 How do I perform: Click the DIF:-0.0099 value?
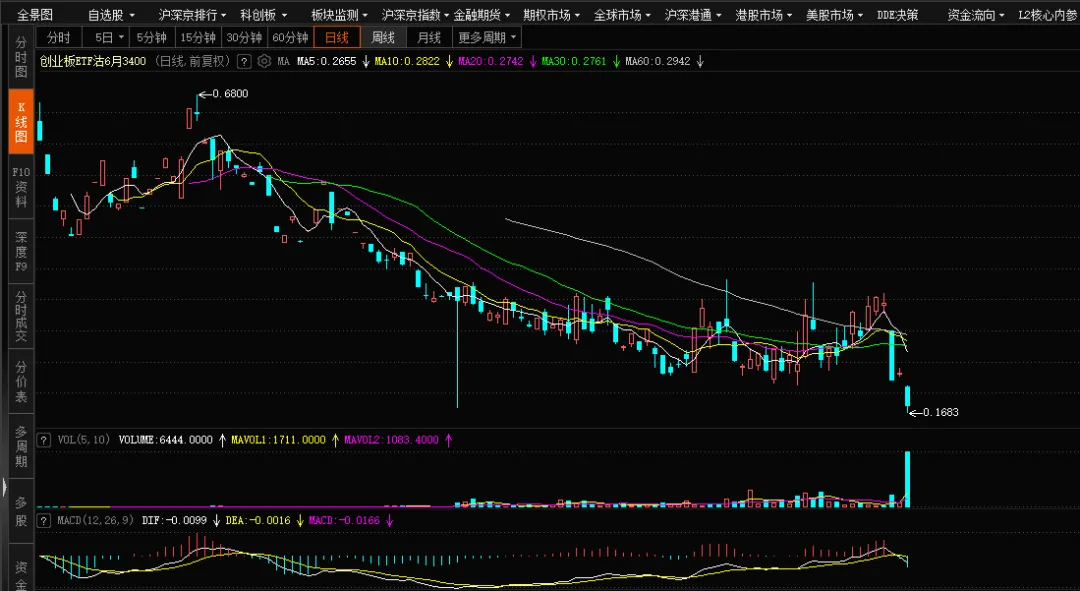174,521
